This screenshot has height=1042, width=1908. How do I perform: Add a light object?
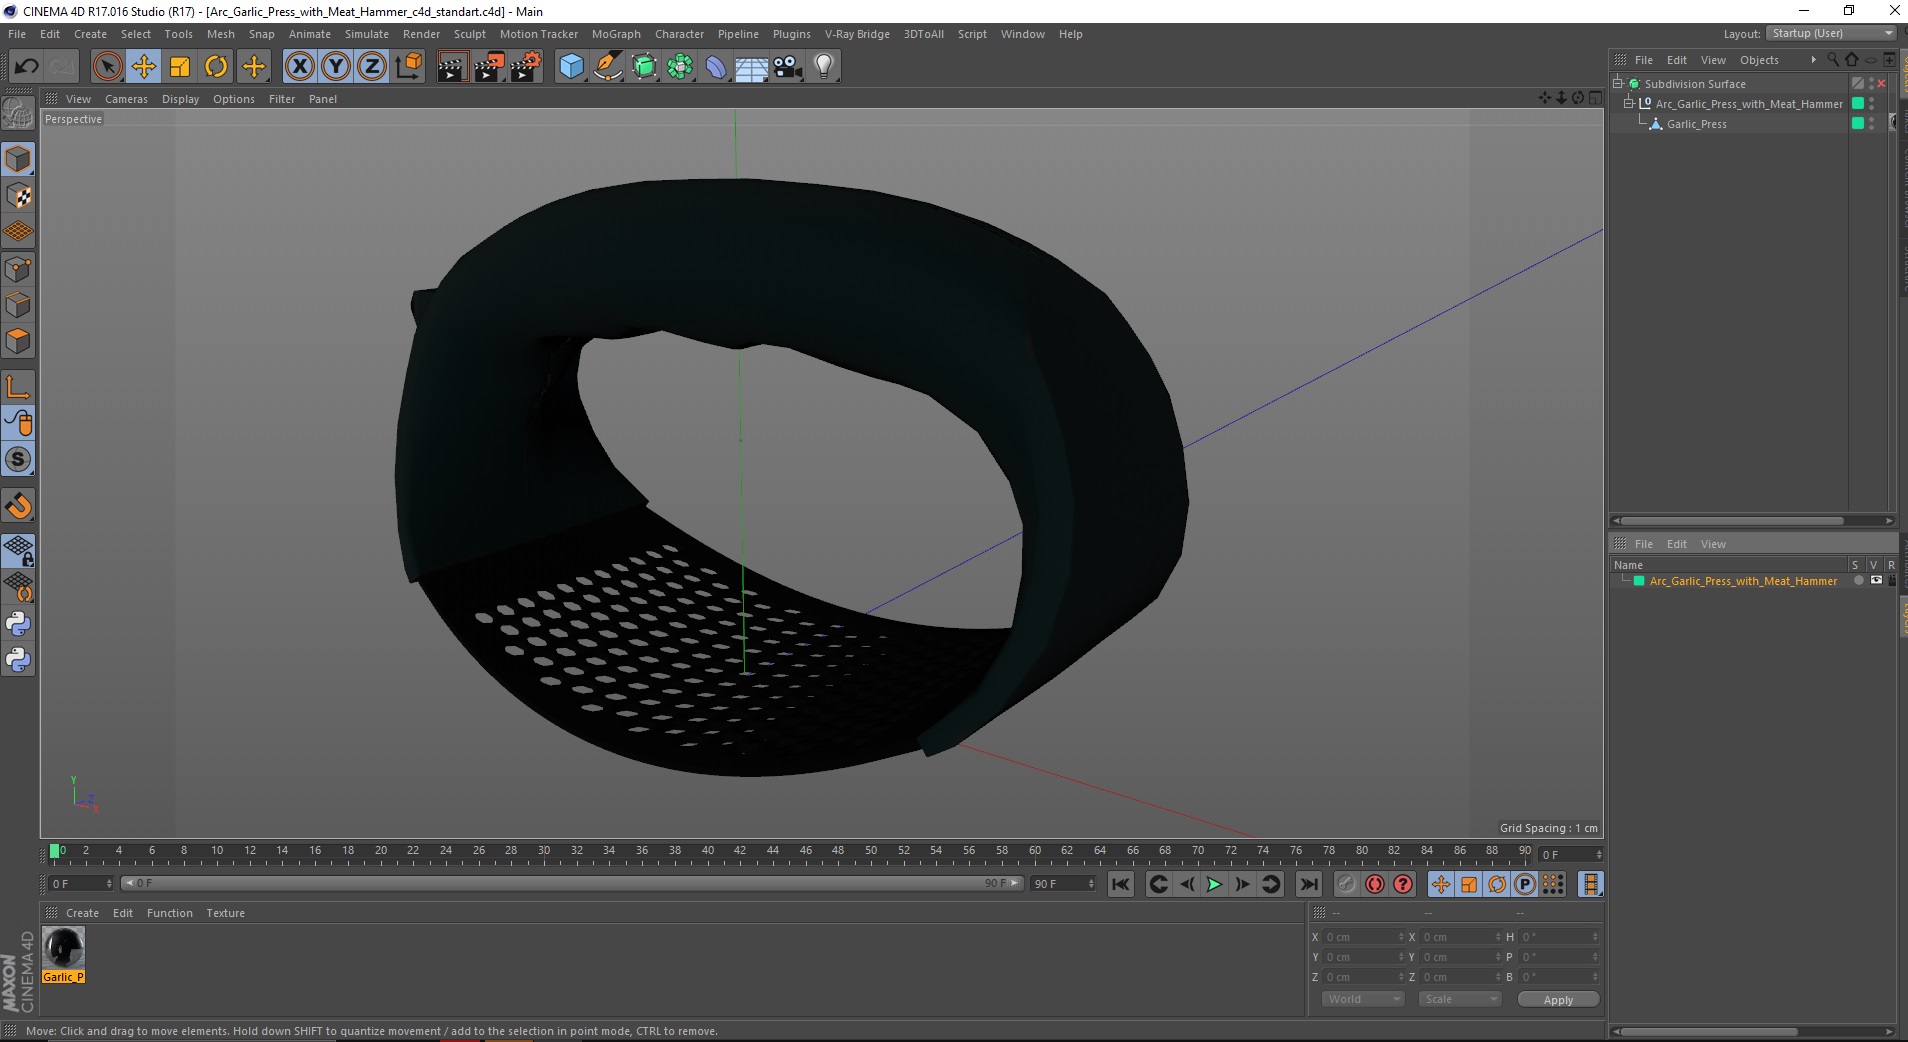824,67
